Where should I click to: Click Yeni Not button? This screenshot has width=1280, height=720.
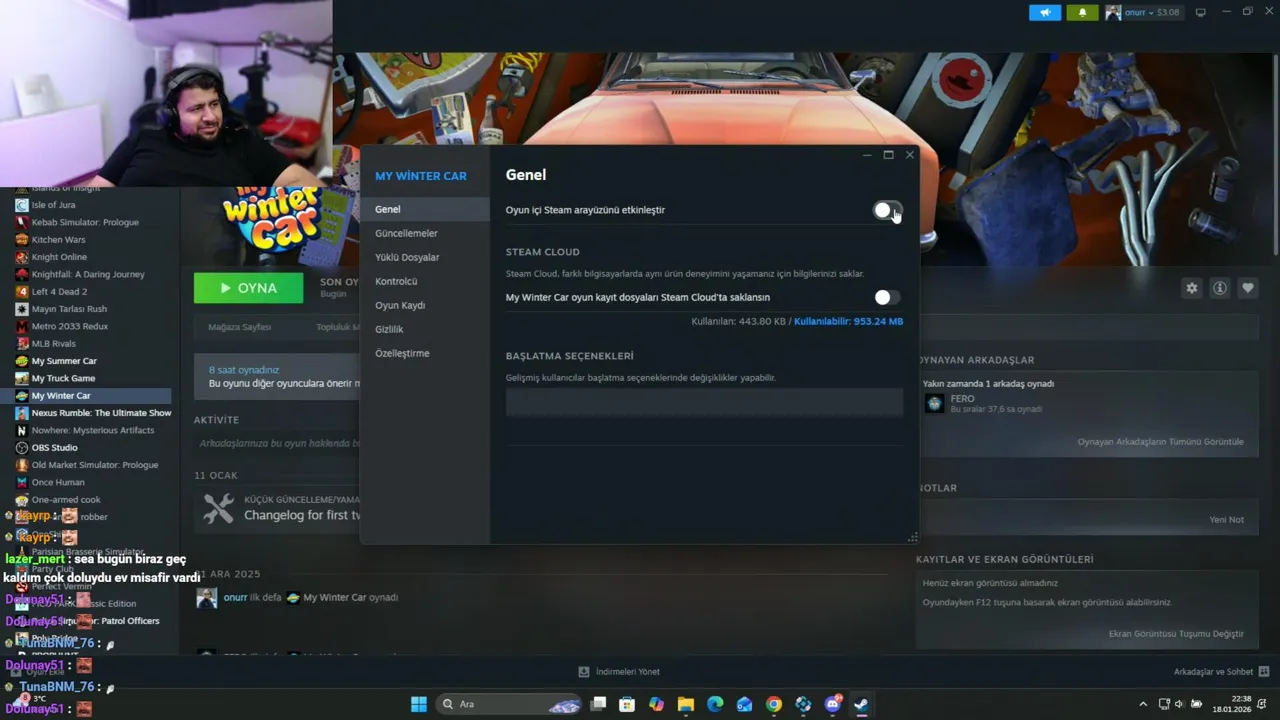click(x=1226, y=520)
